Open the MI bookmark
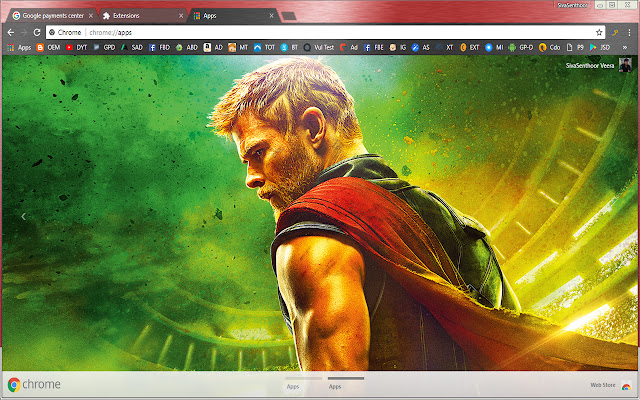The height and width of the screenshot is (400, 640). pyautogui.click(x=494, y=47)
